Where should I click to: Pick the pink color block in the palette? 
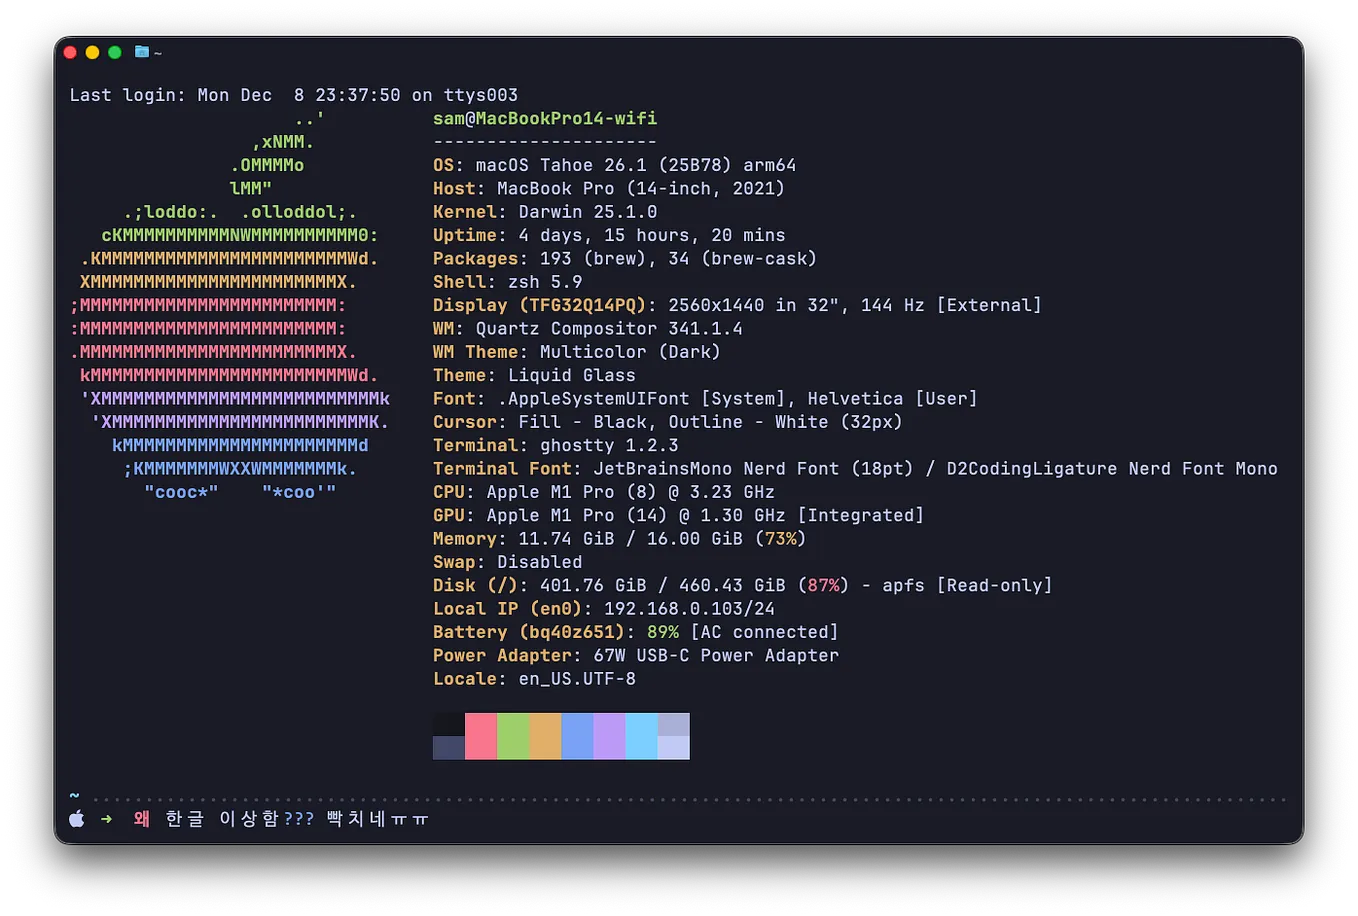point(481,736)
